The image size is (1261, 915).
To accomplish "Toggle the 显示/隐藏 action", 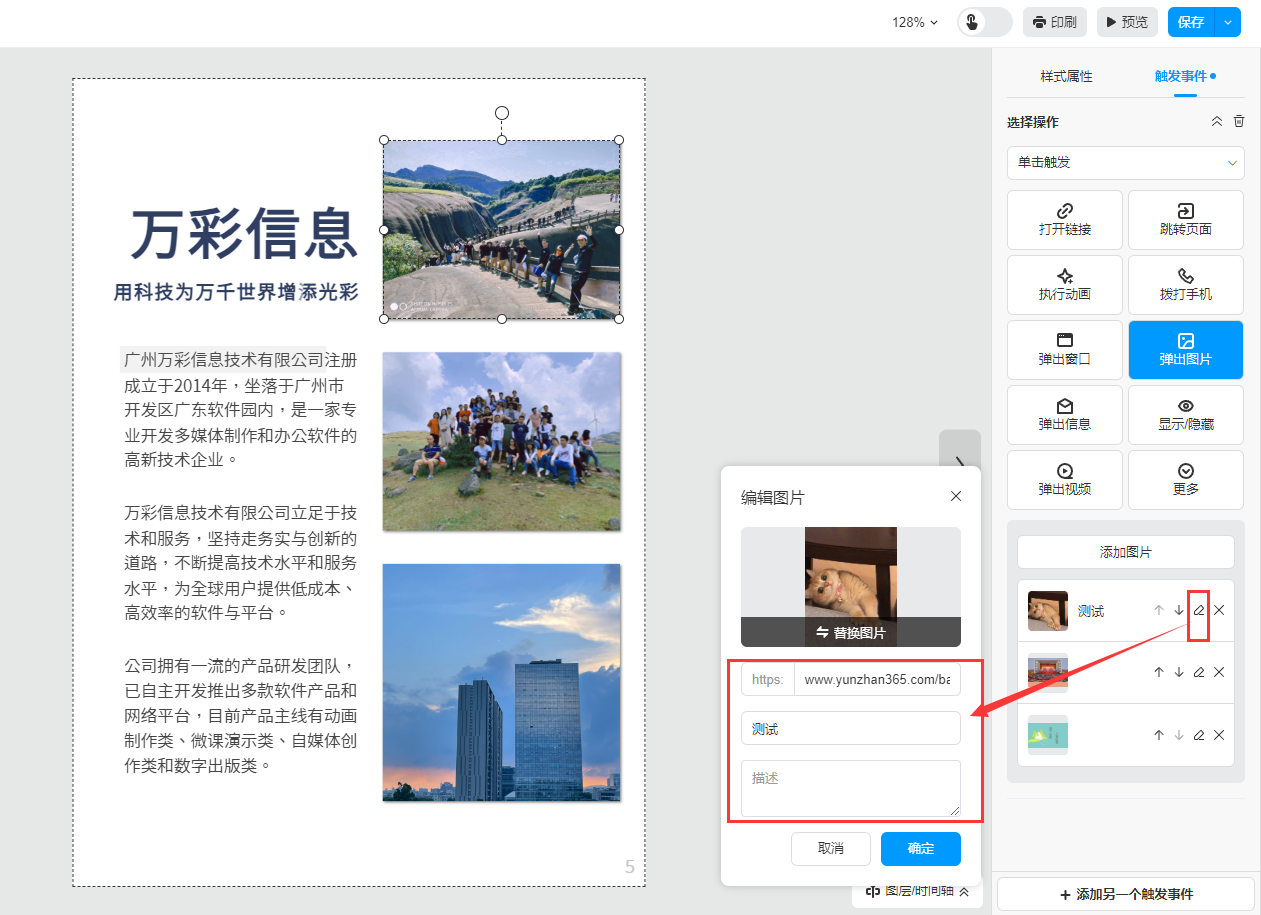I will coord(1185,414).
